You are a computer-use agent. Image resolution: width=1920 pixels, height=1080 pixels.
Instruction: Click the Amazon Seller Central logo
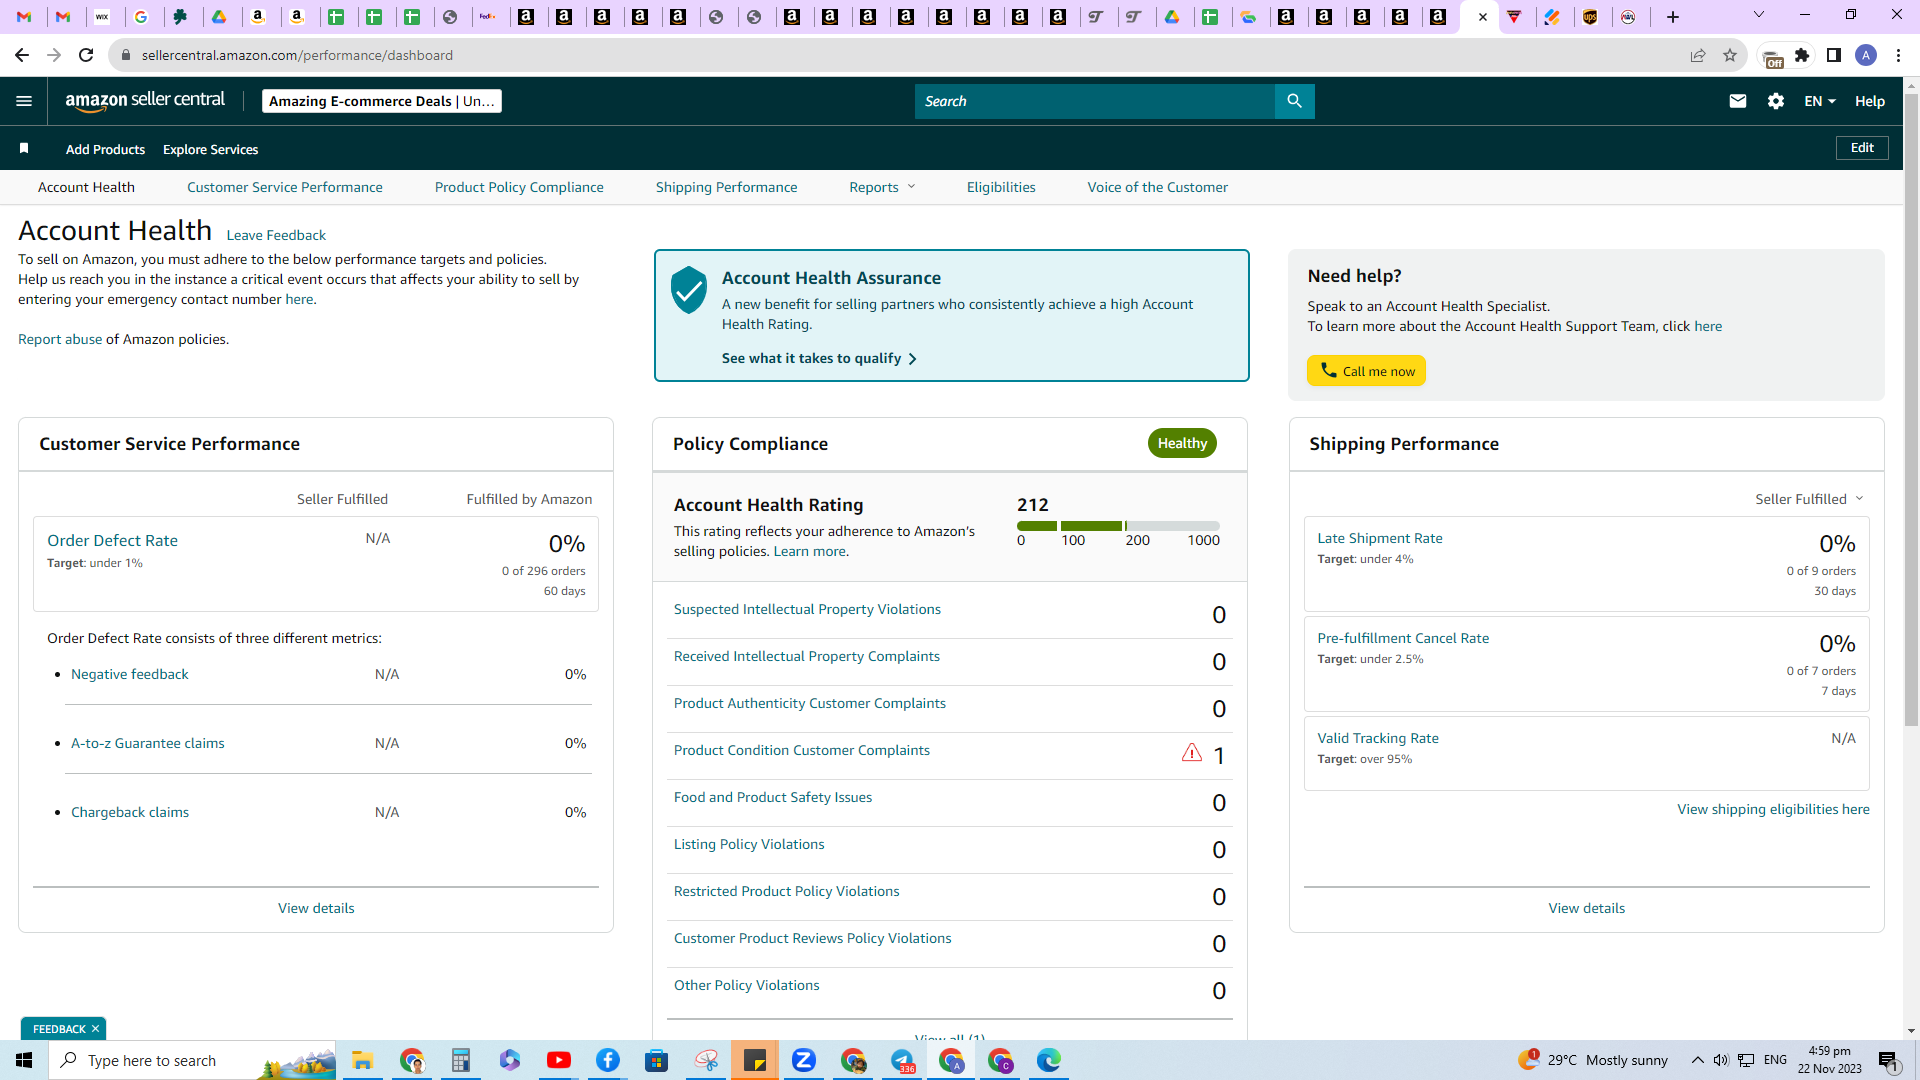[x=145, y=100]
